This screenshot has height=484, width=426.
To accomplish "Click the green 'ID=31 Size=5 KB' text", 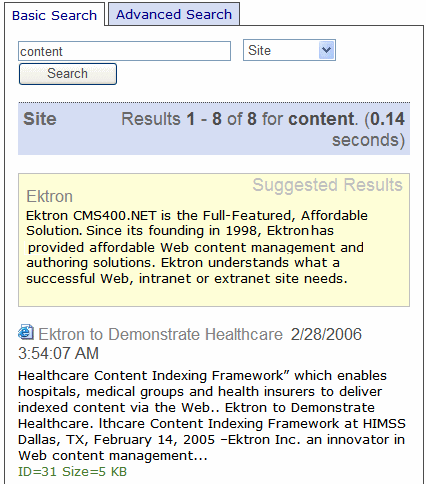I will [x=72, y=472].
